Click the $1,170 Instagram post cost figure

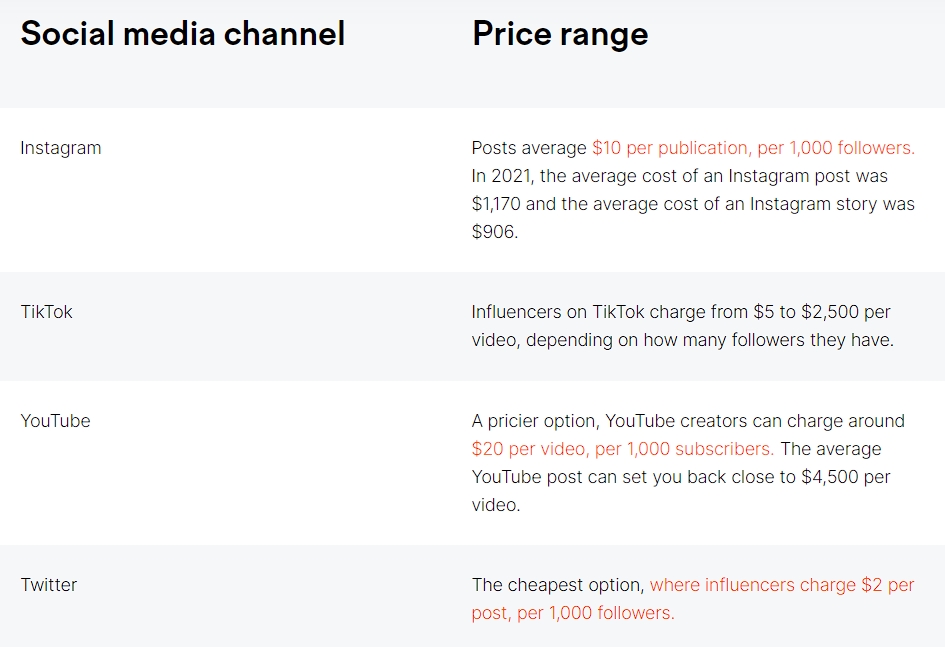coord(496,204)
